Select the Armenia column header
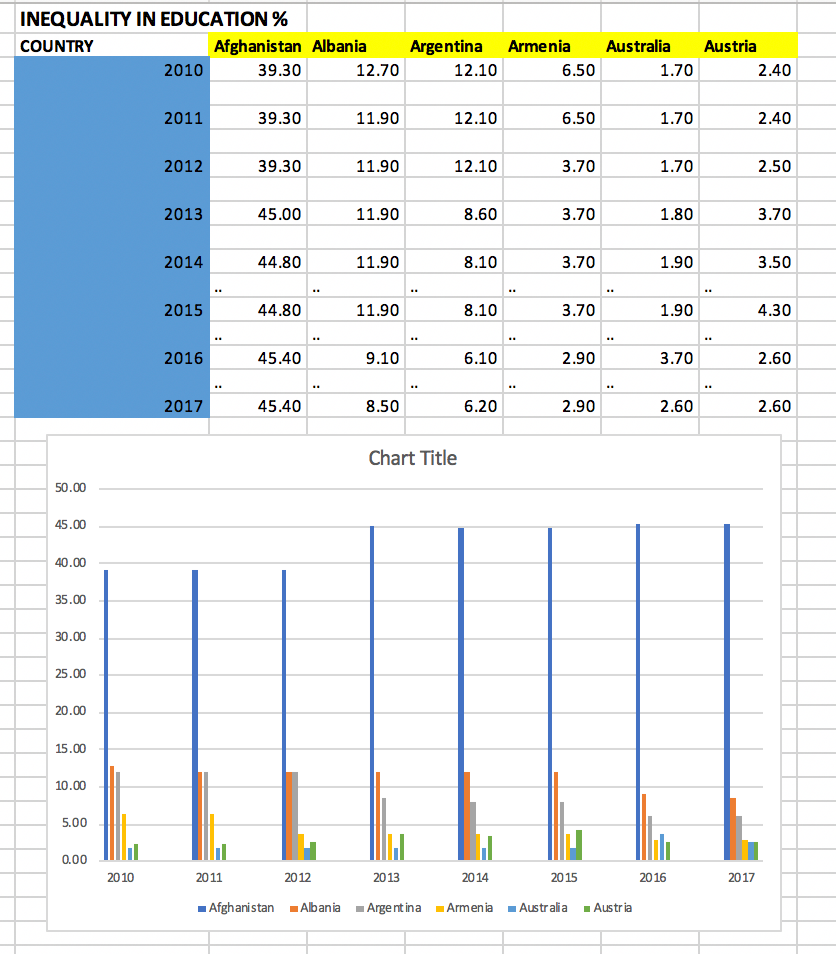The width and height of the screenshot is (836, 954). click(552, 46)
